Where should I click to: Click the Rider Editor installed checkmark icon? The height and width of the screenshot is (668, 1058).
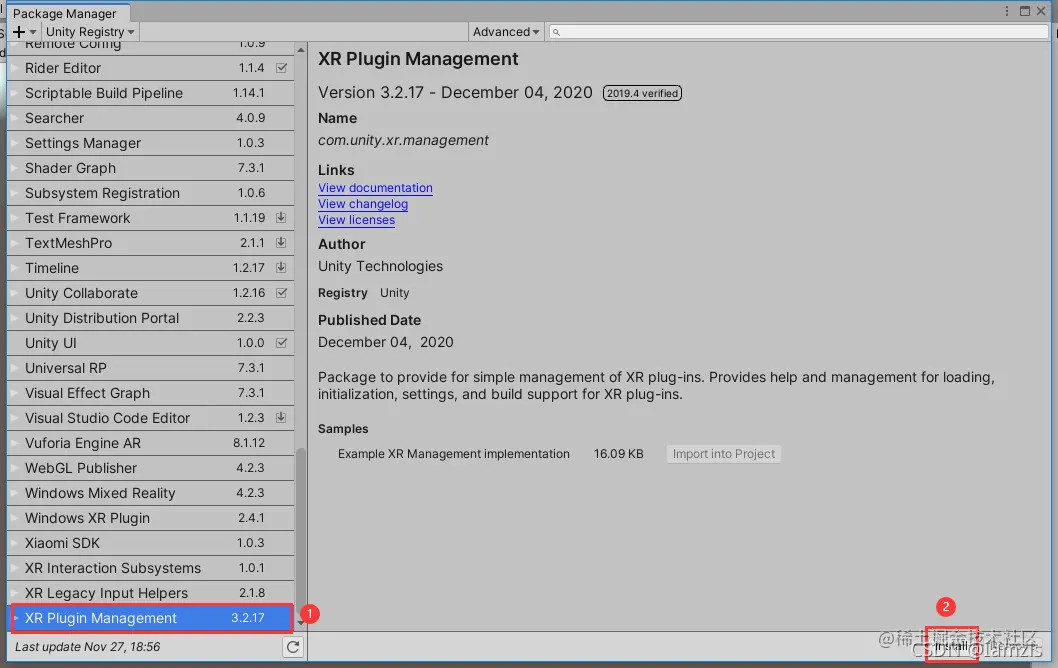[x=281, y=67]
